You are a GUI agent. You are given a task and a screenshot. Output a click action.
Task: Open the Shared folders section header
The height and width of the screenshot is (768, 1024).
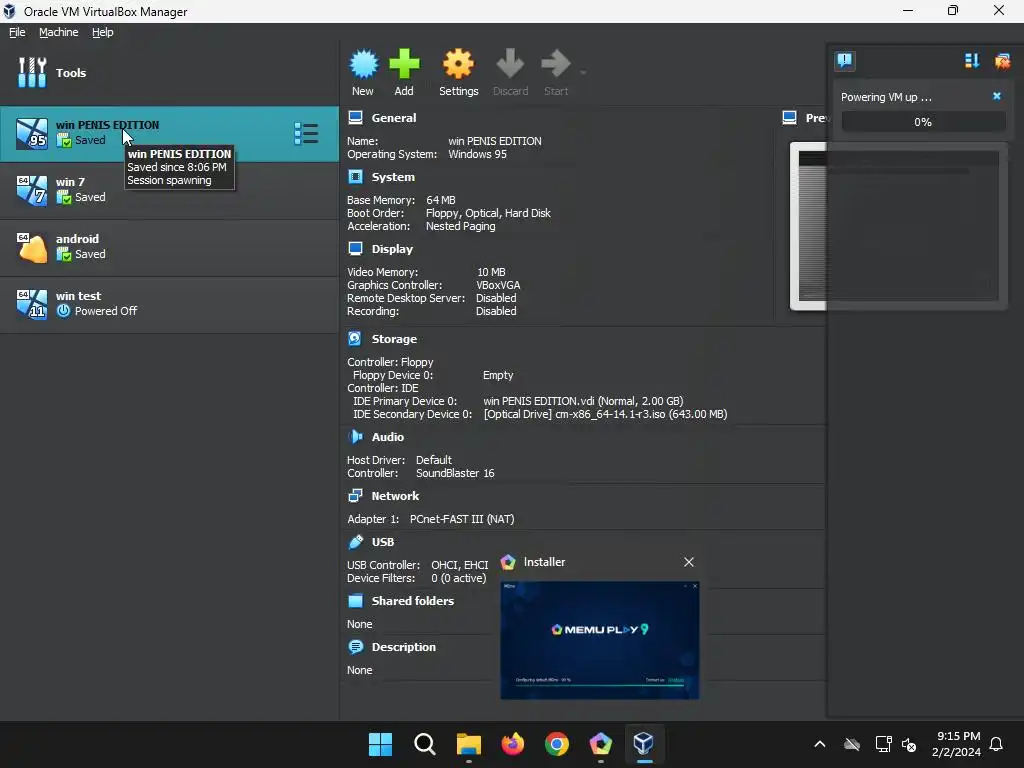[413, 601]
